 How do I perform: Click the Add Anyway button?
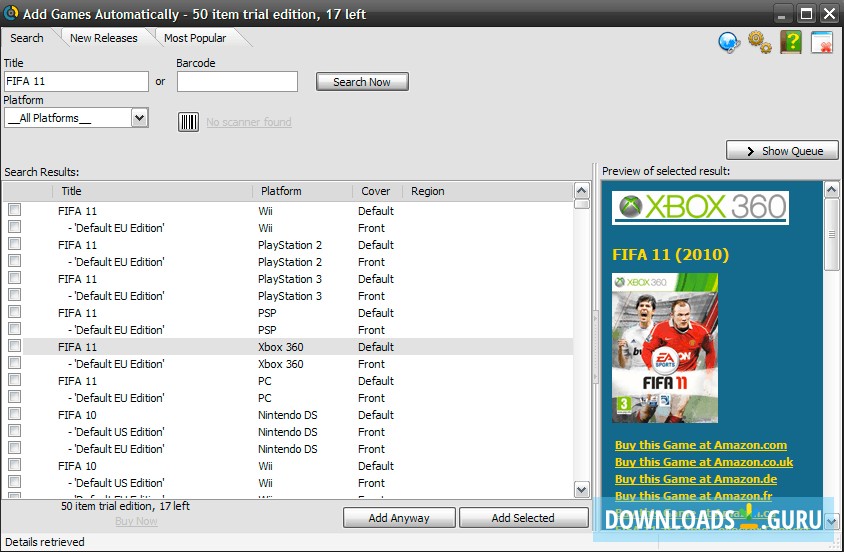399,518
